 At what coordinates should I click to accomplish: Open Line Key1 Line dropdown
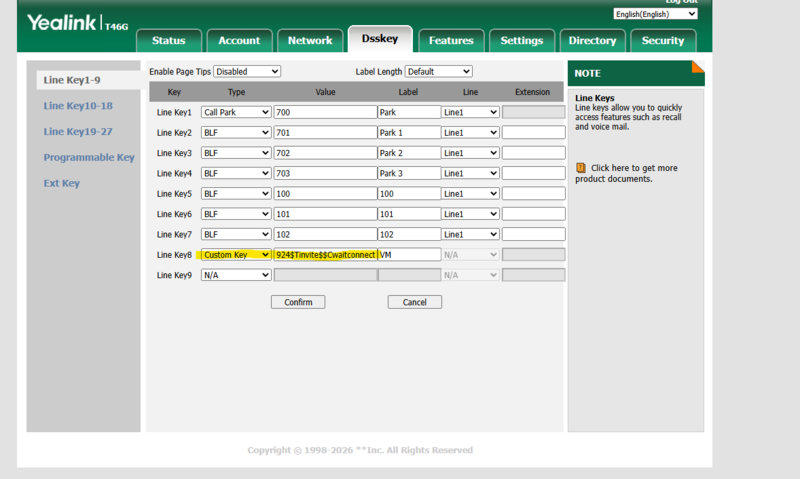tap(470, 112)
